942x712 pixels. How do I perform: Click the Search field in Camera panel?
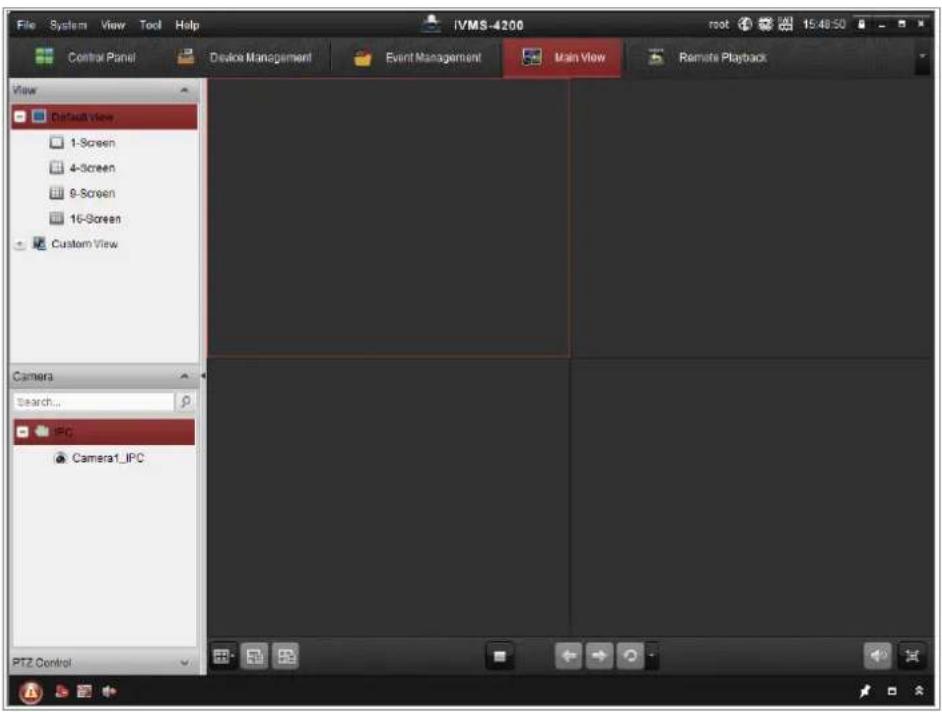tap(94, 401)
